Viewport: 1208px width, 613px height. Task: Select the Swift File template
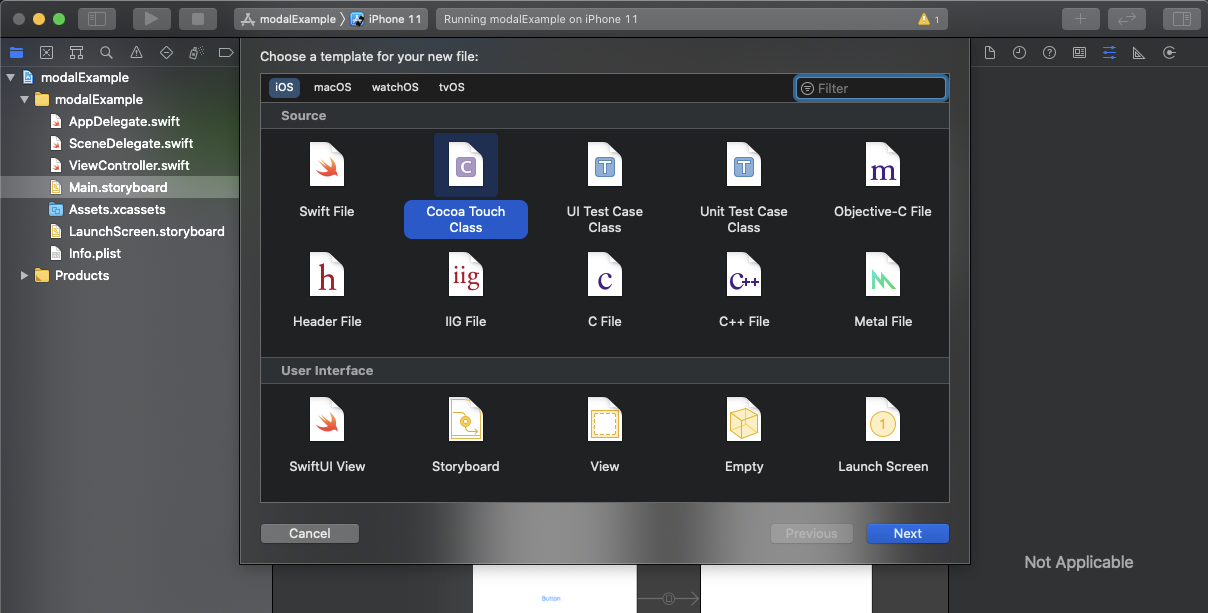coord(327,180)
